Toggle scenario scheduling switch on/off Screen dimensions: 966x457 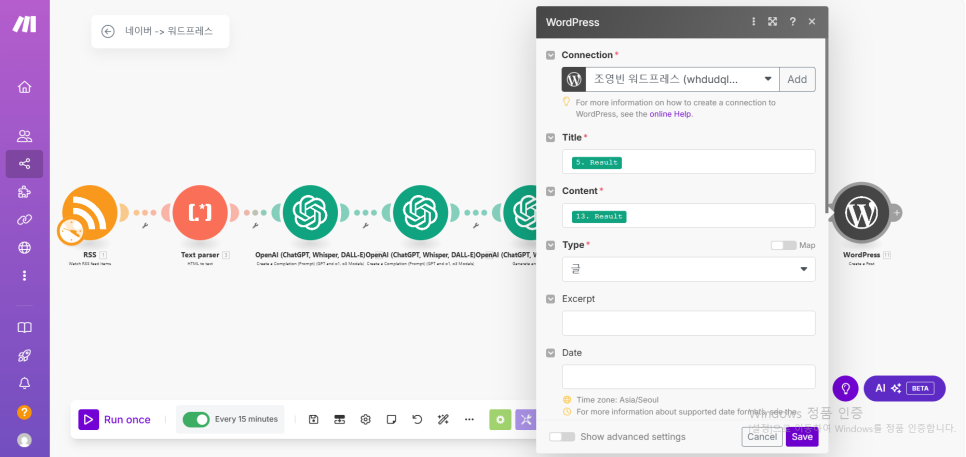(x=196, y=419)
